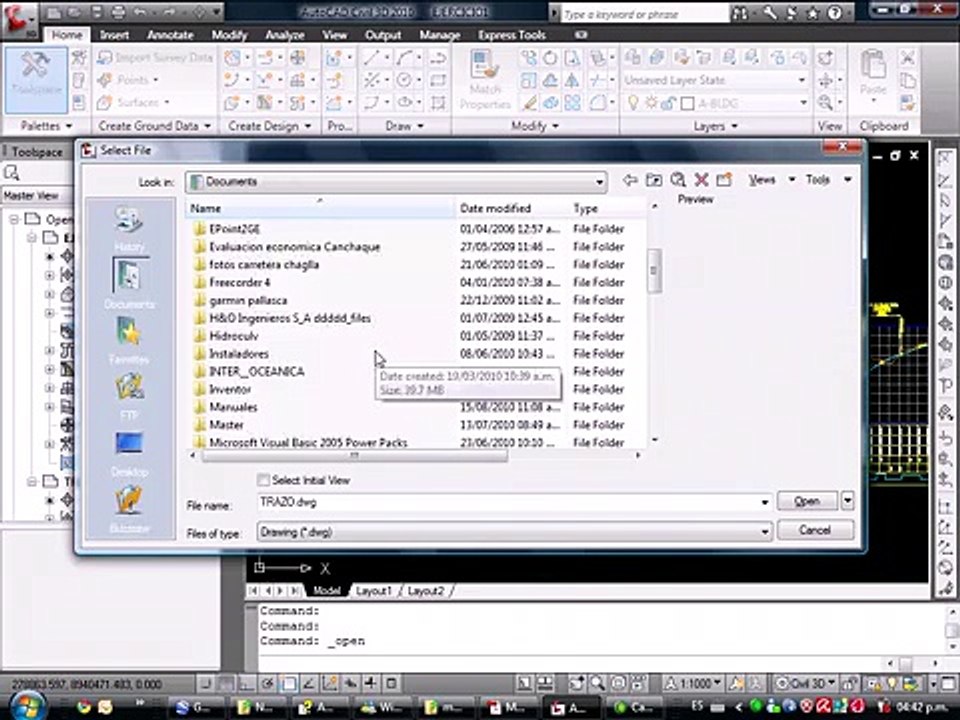Switch to Layout1 tab
This screenshot has width=960, height=720.
point(373,591)
